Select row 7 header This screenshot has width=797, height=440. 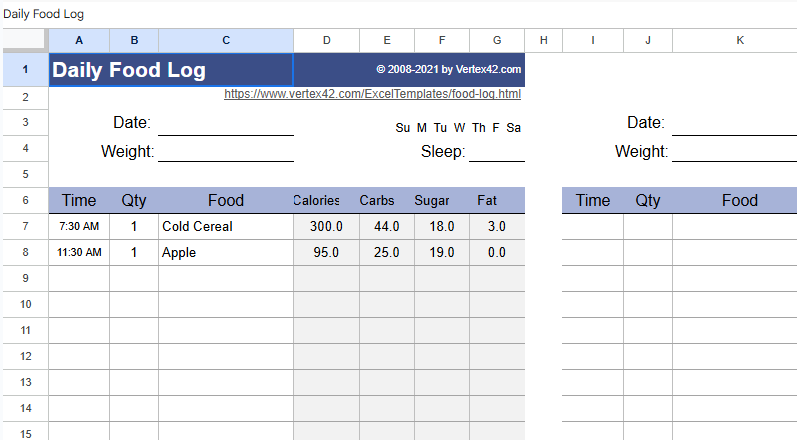coord(25,226)
